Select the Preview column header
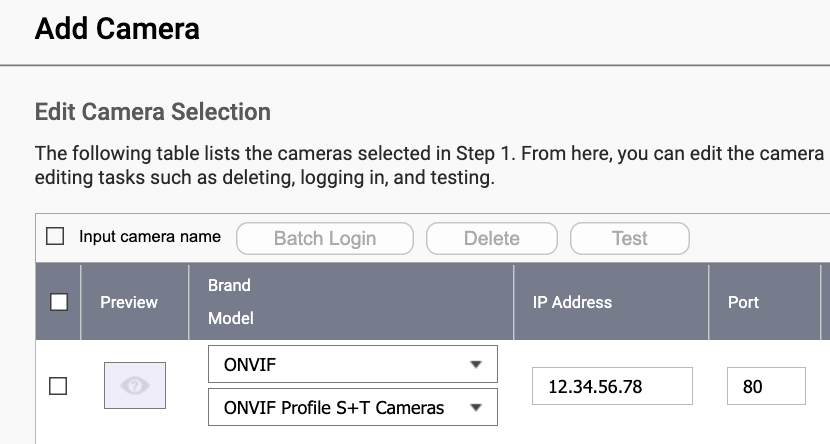Viewport: 830px width, 444px height. point(129,302)
